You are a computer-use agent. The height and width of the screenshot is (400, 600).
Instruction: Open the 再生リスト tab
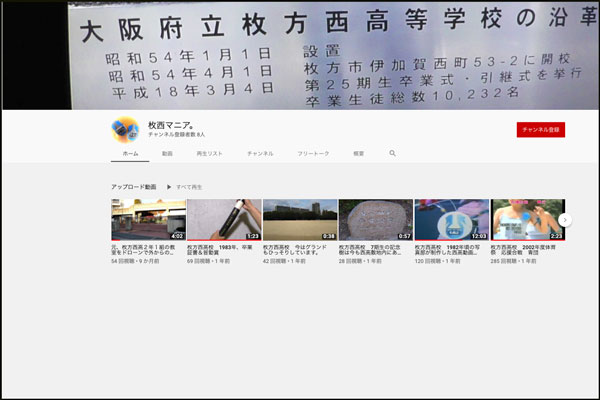[x=209, y=153]
